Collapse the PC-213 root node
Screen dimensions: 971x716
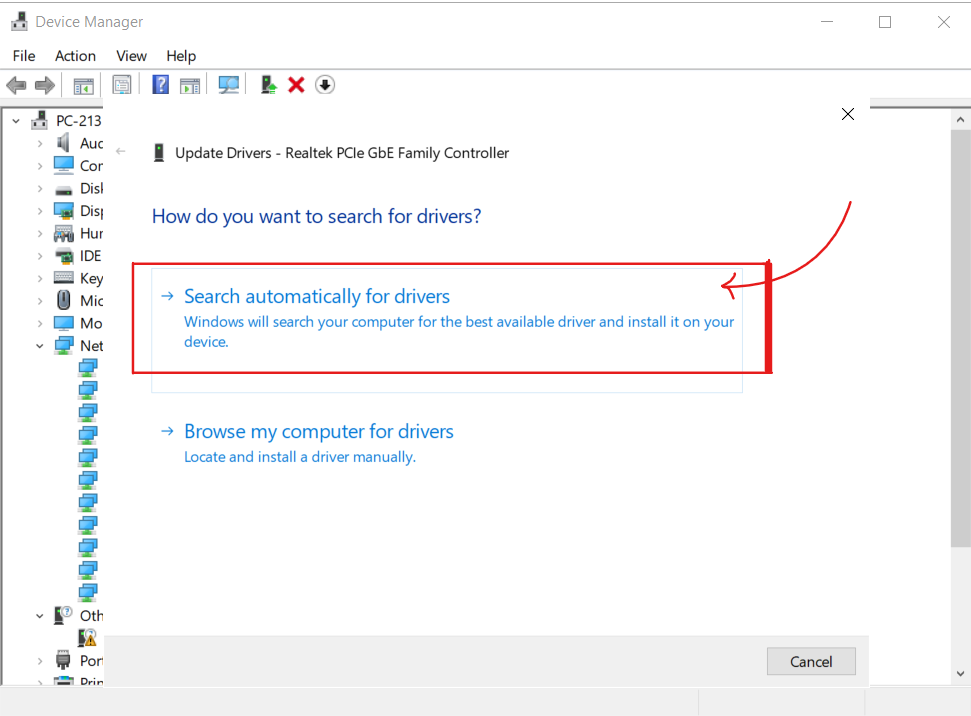point(16,121)
